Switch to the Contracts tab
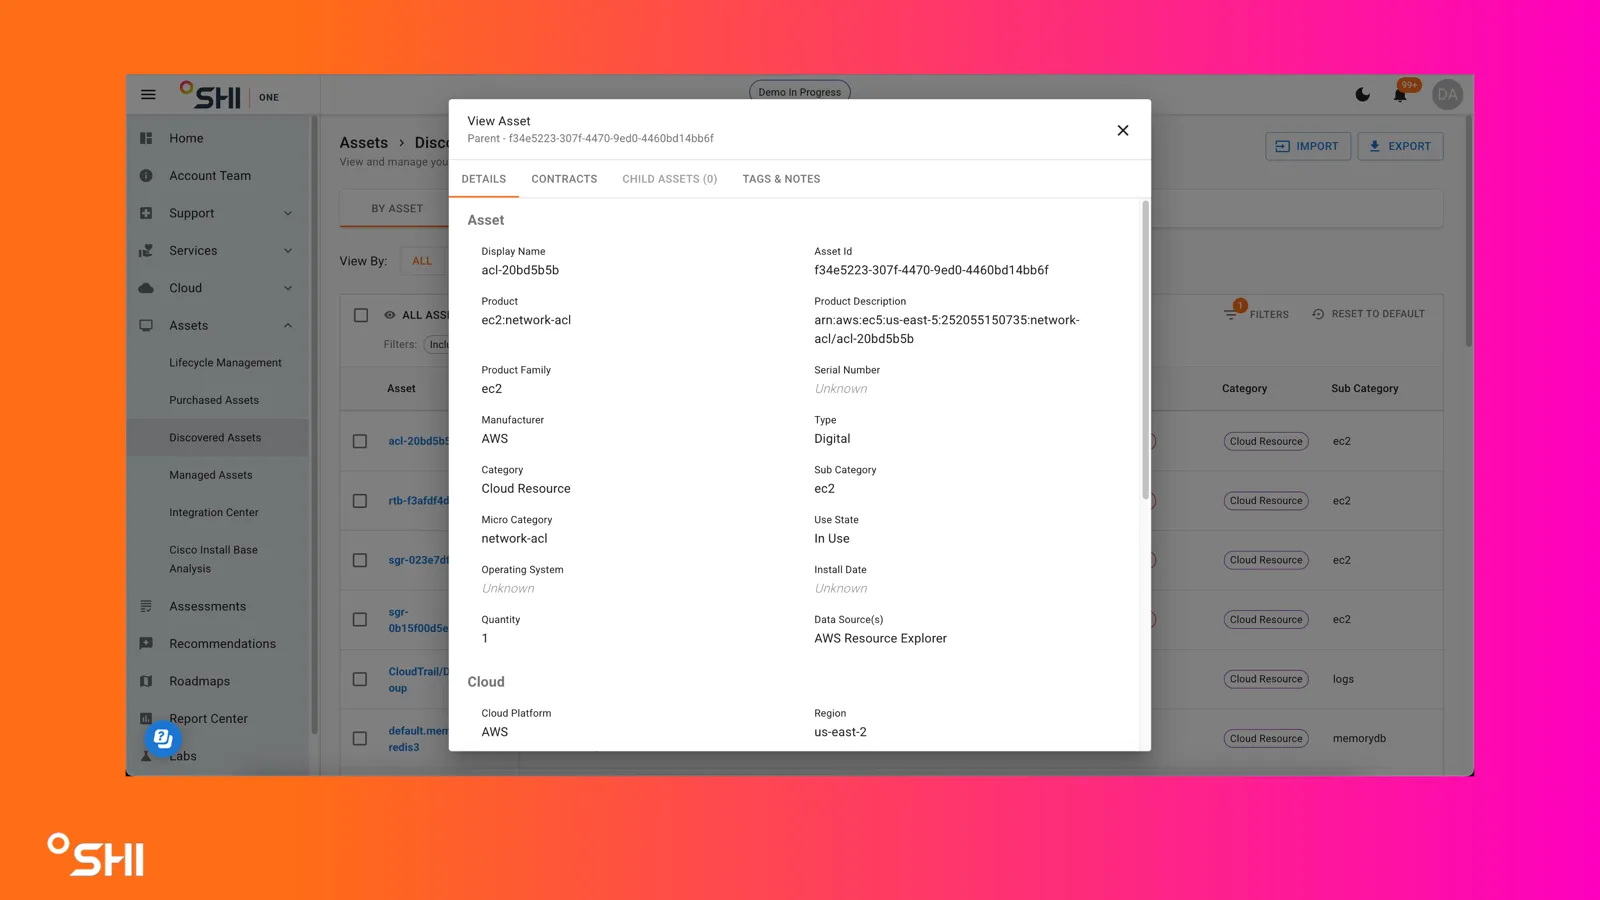The image size is (1600, 900). tap(564, 179)
